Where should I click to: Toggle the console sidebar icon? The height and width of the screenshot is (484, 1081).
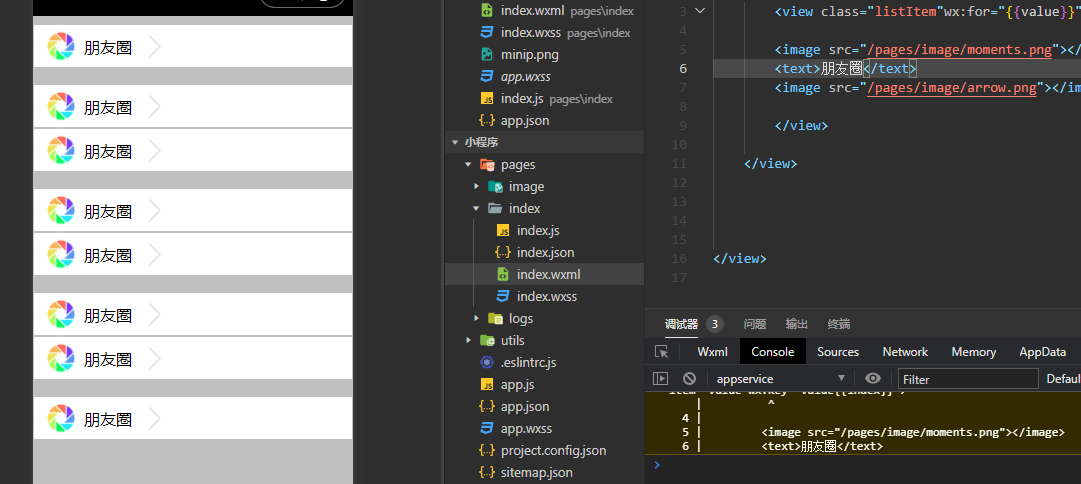(660, 379)
